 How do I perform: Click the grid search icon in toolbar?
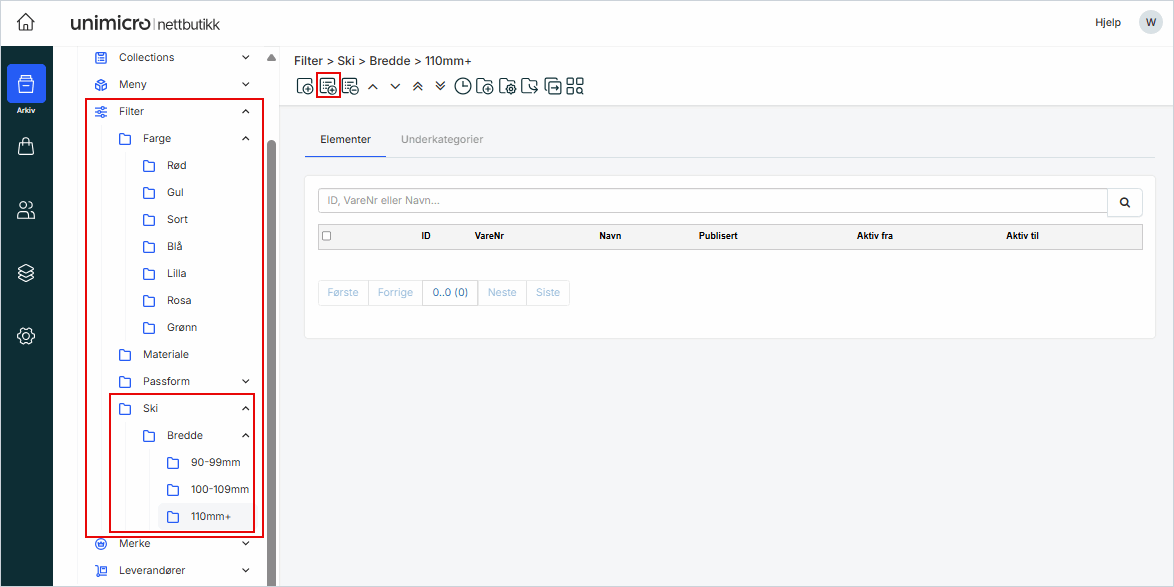tap(575, 86)
